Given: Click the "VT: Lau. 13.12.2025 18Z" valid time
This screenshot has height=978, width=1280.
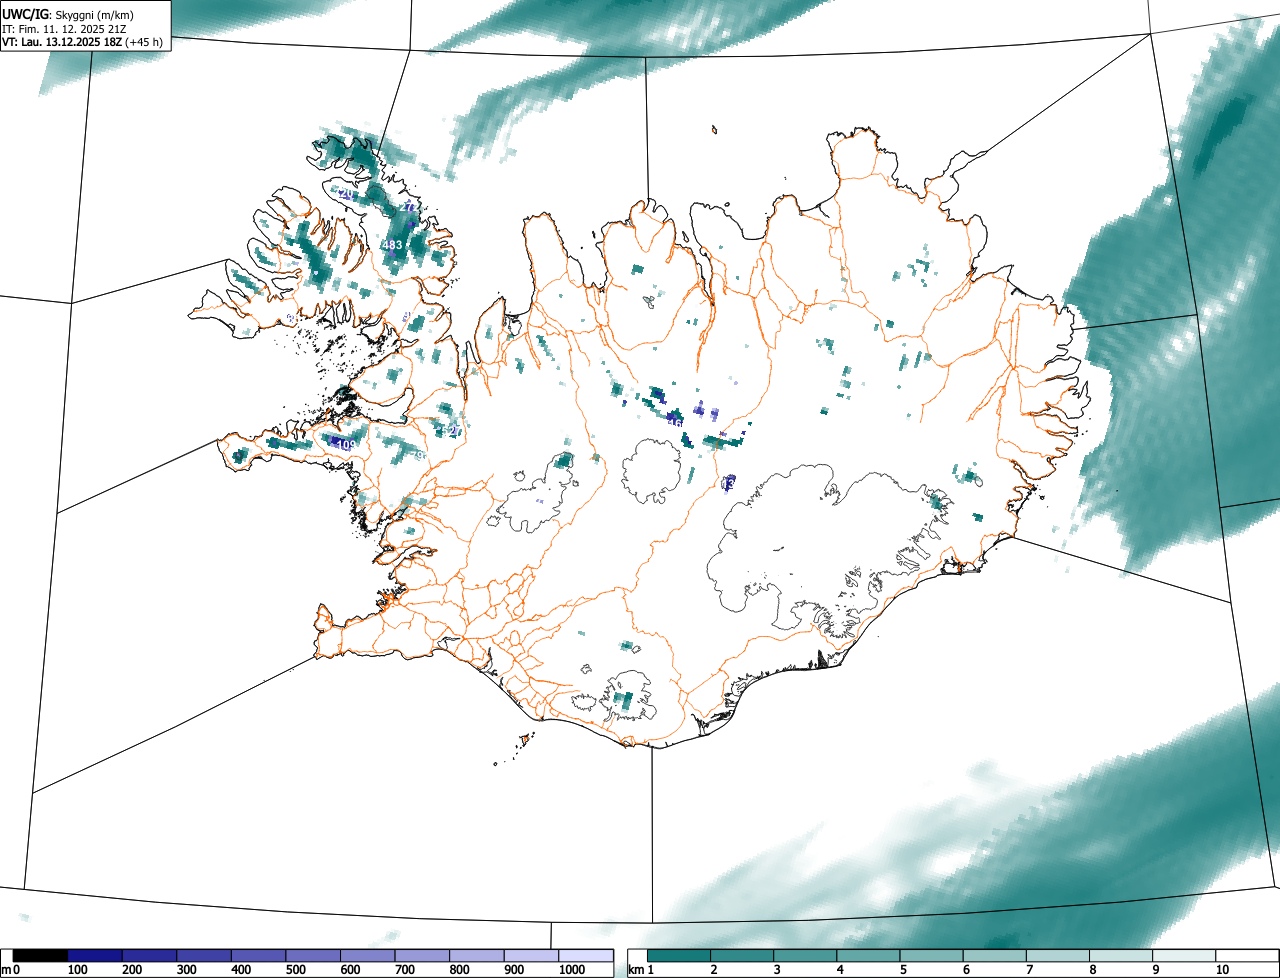Looking at the screenshot, I should point(62,43).
